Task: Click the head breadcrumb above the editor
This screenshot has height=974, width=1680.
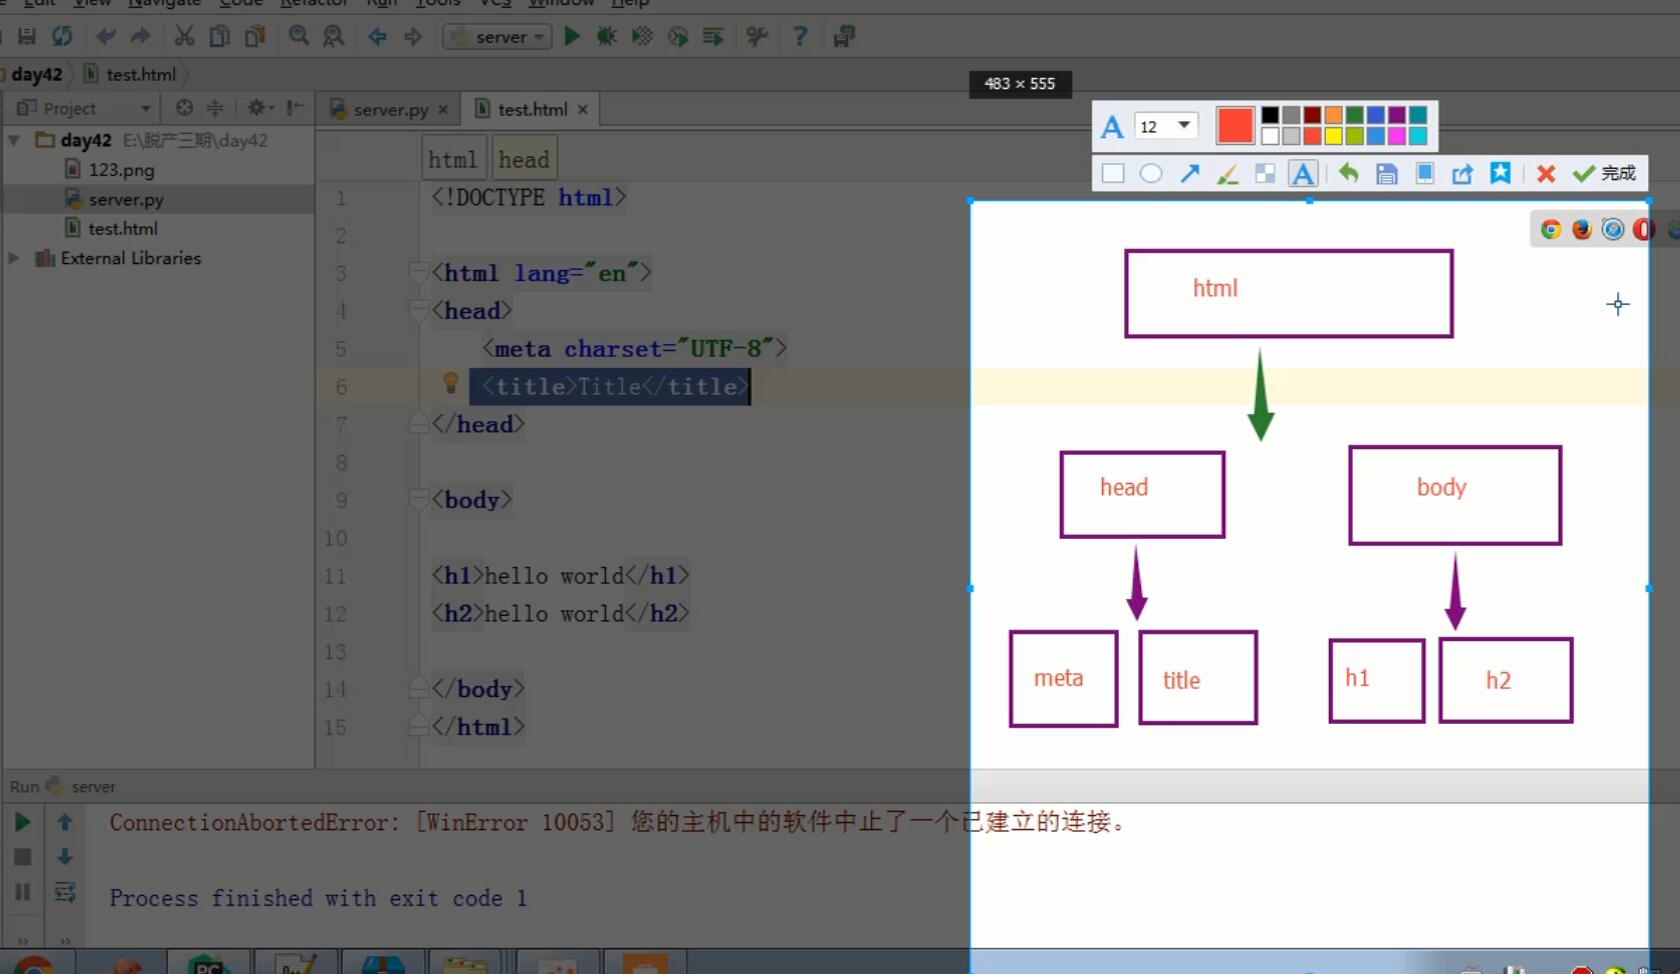Action: coord(524,159)
